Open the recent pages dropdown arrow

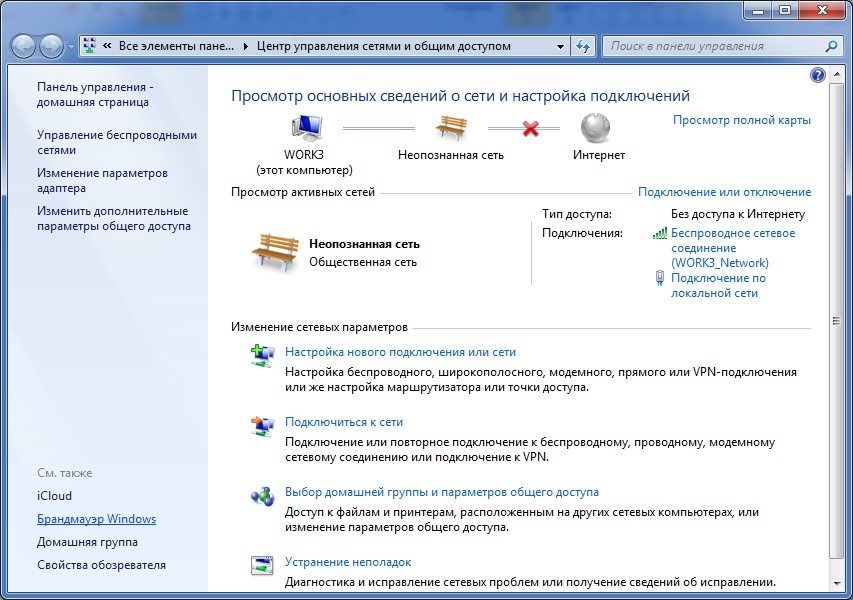(x=71, y=47)
